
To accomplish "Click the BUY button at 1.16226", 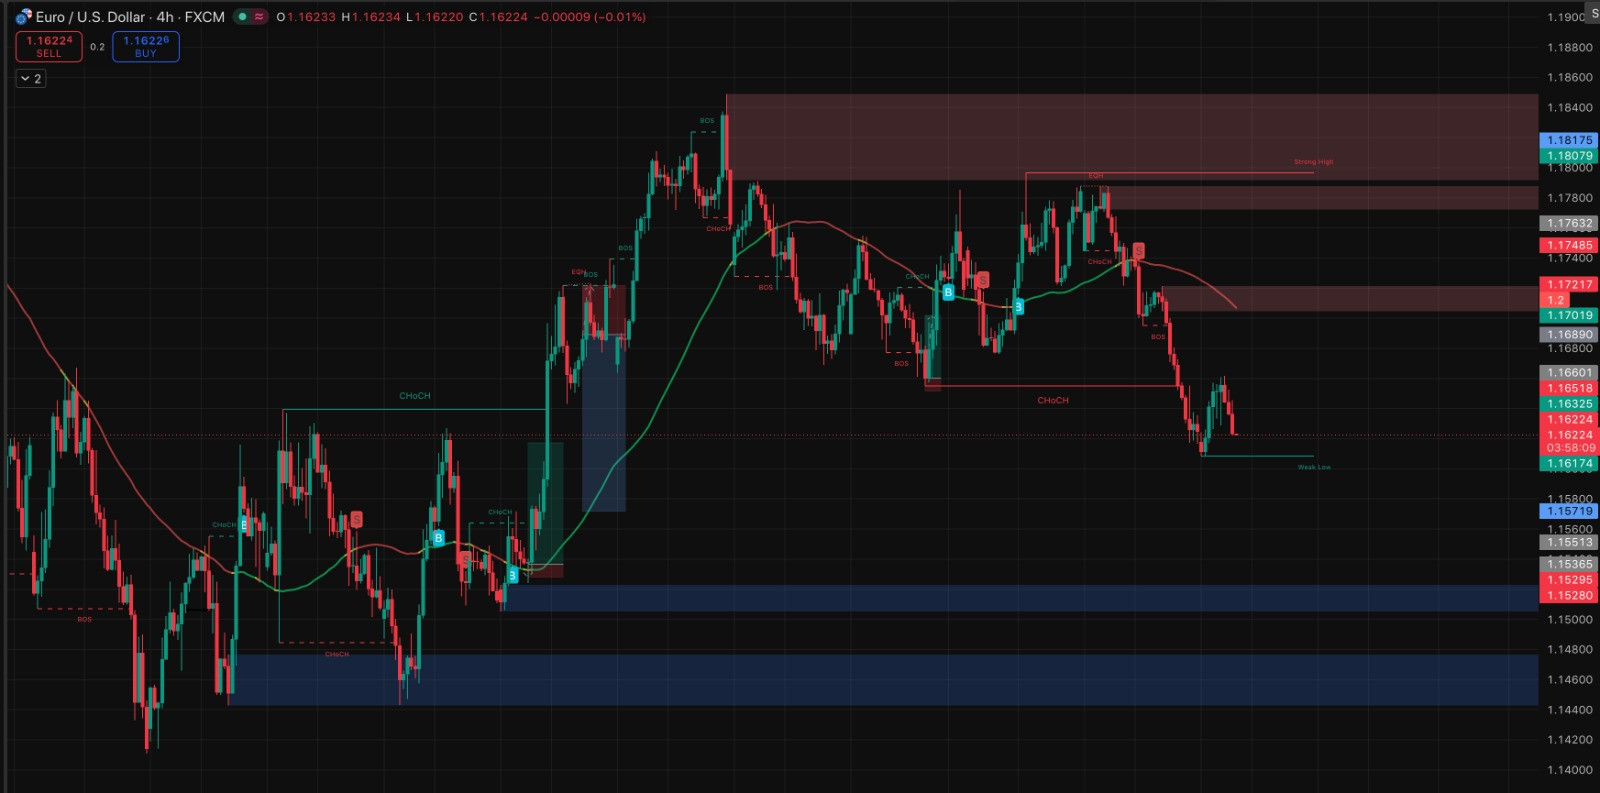I will 146,46.
